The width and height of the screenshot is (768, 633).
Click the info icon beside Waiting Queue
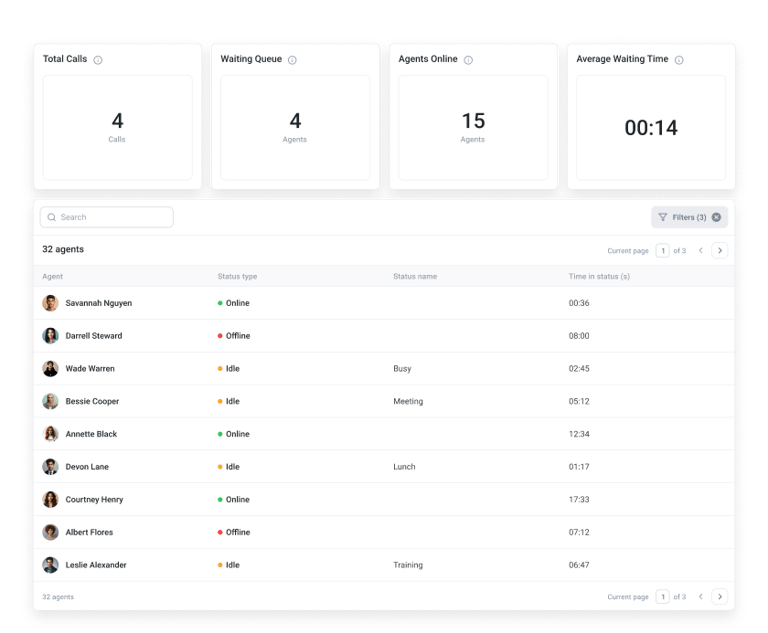click(292, 60)
